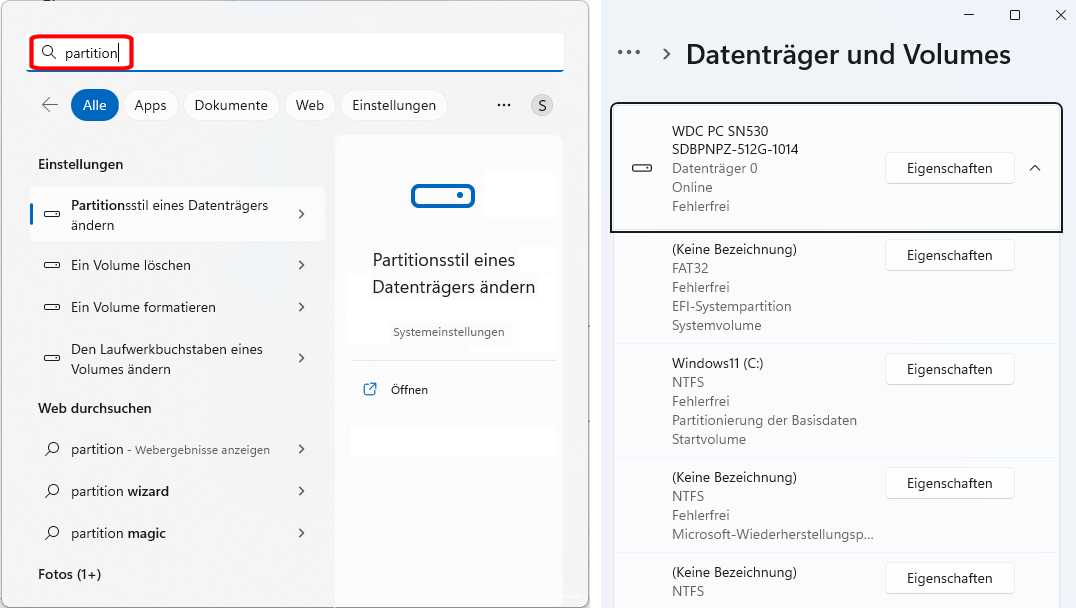Expand chevron on "Den Laufwerkbuchstaben eines Volumes ändern"
Viewport: 1076px width, 608px height.
301,359
